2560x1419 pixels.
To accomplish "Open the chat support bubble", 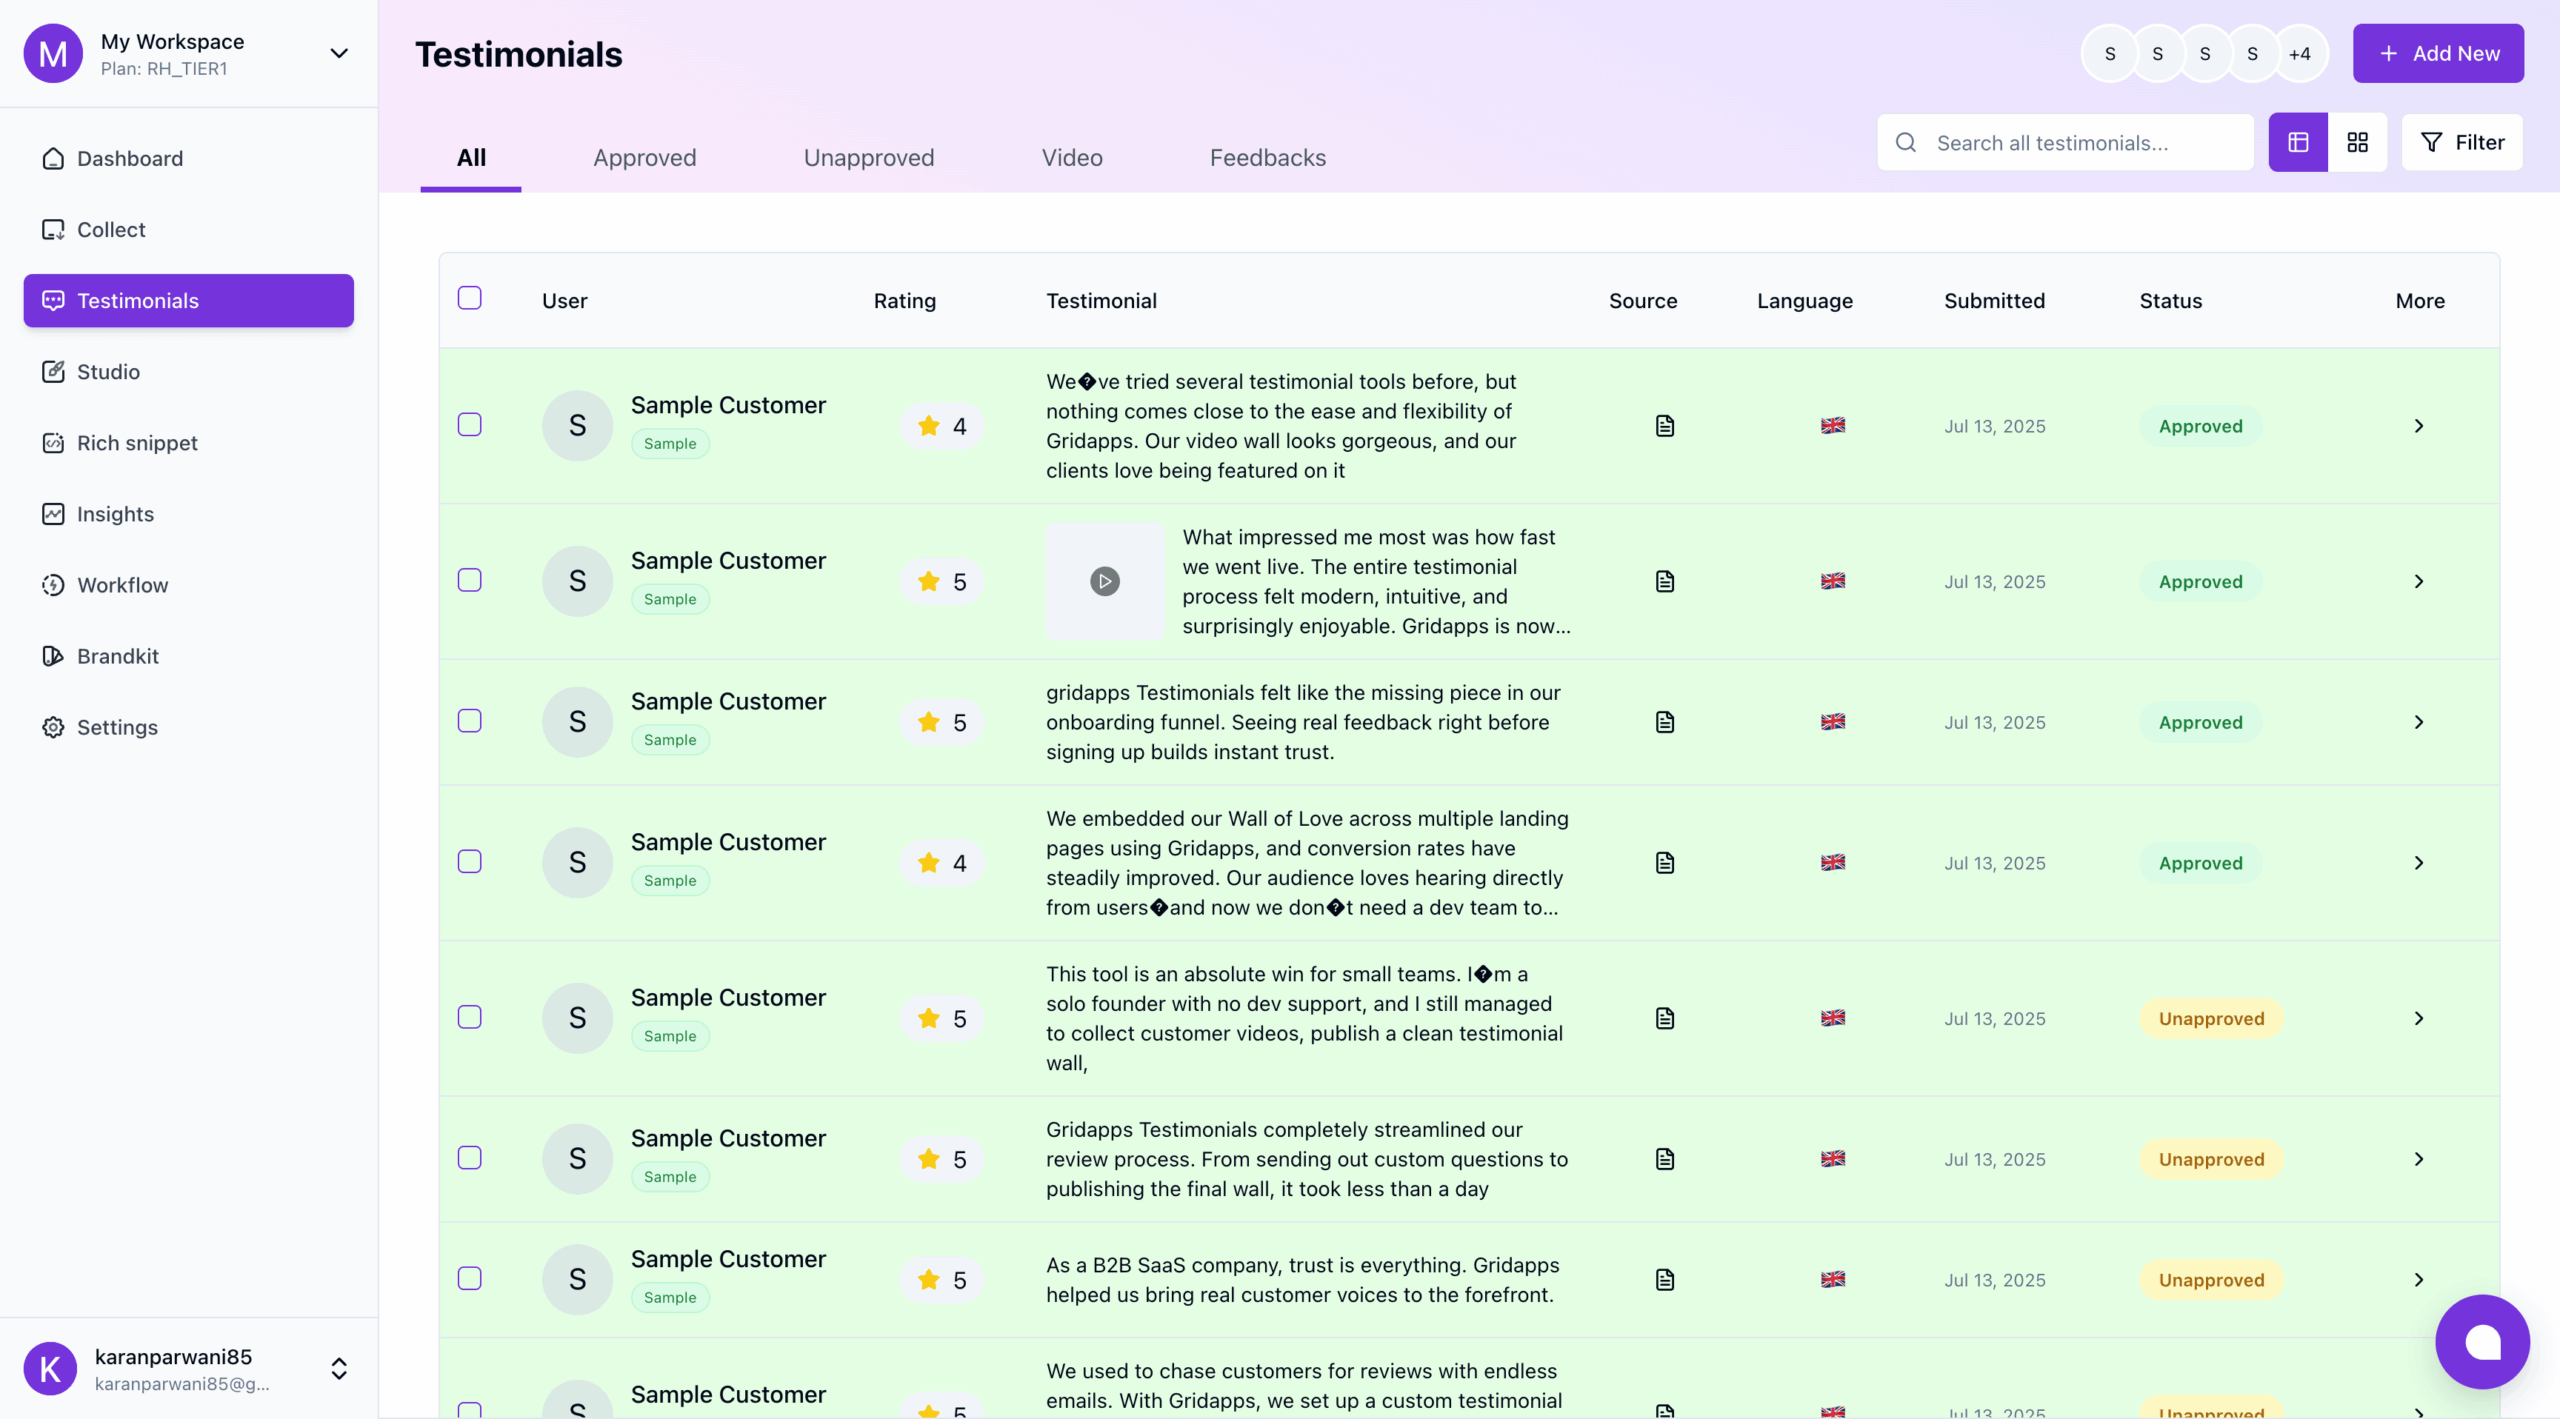I will (2482, 1341).
